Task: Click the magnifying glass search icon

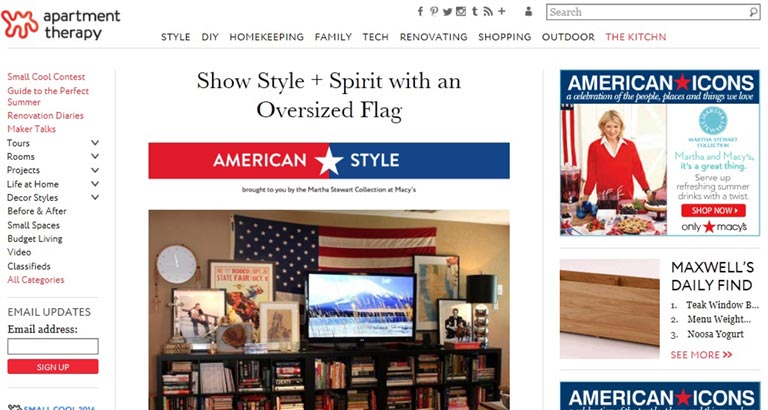Action: pyautogui.click(x=753, y=12)
